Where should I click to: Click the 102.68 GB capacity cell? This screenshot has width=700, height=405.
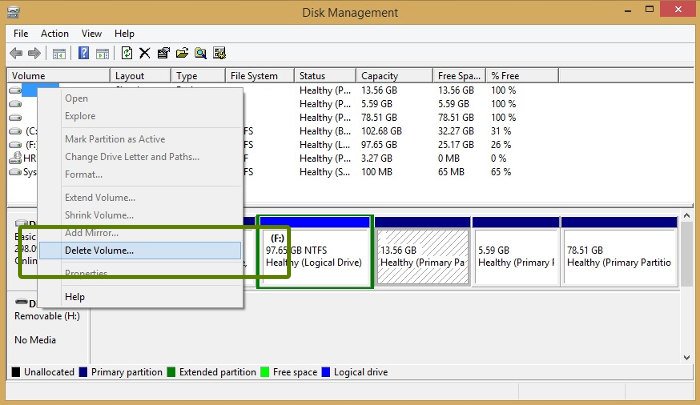point(381,131)
